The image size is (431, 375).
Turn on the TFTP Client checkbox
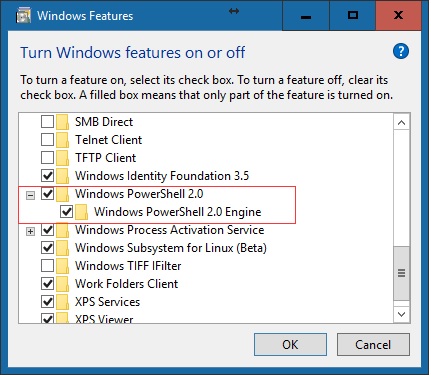pyautogui.click(x=47, y=158)
